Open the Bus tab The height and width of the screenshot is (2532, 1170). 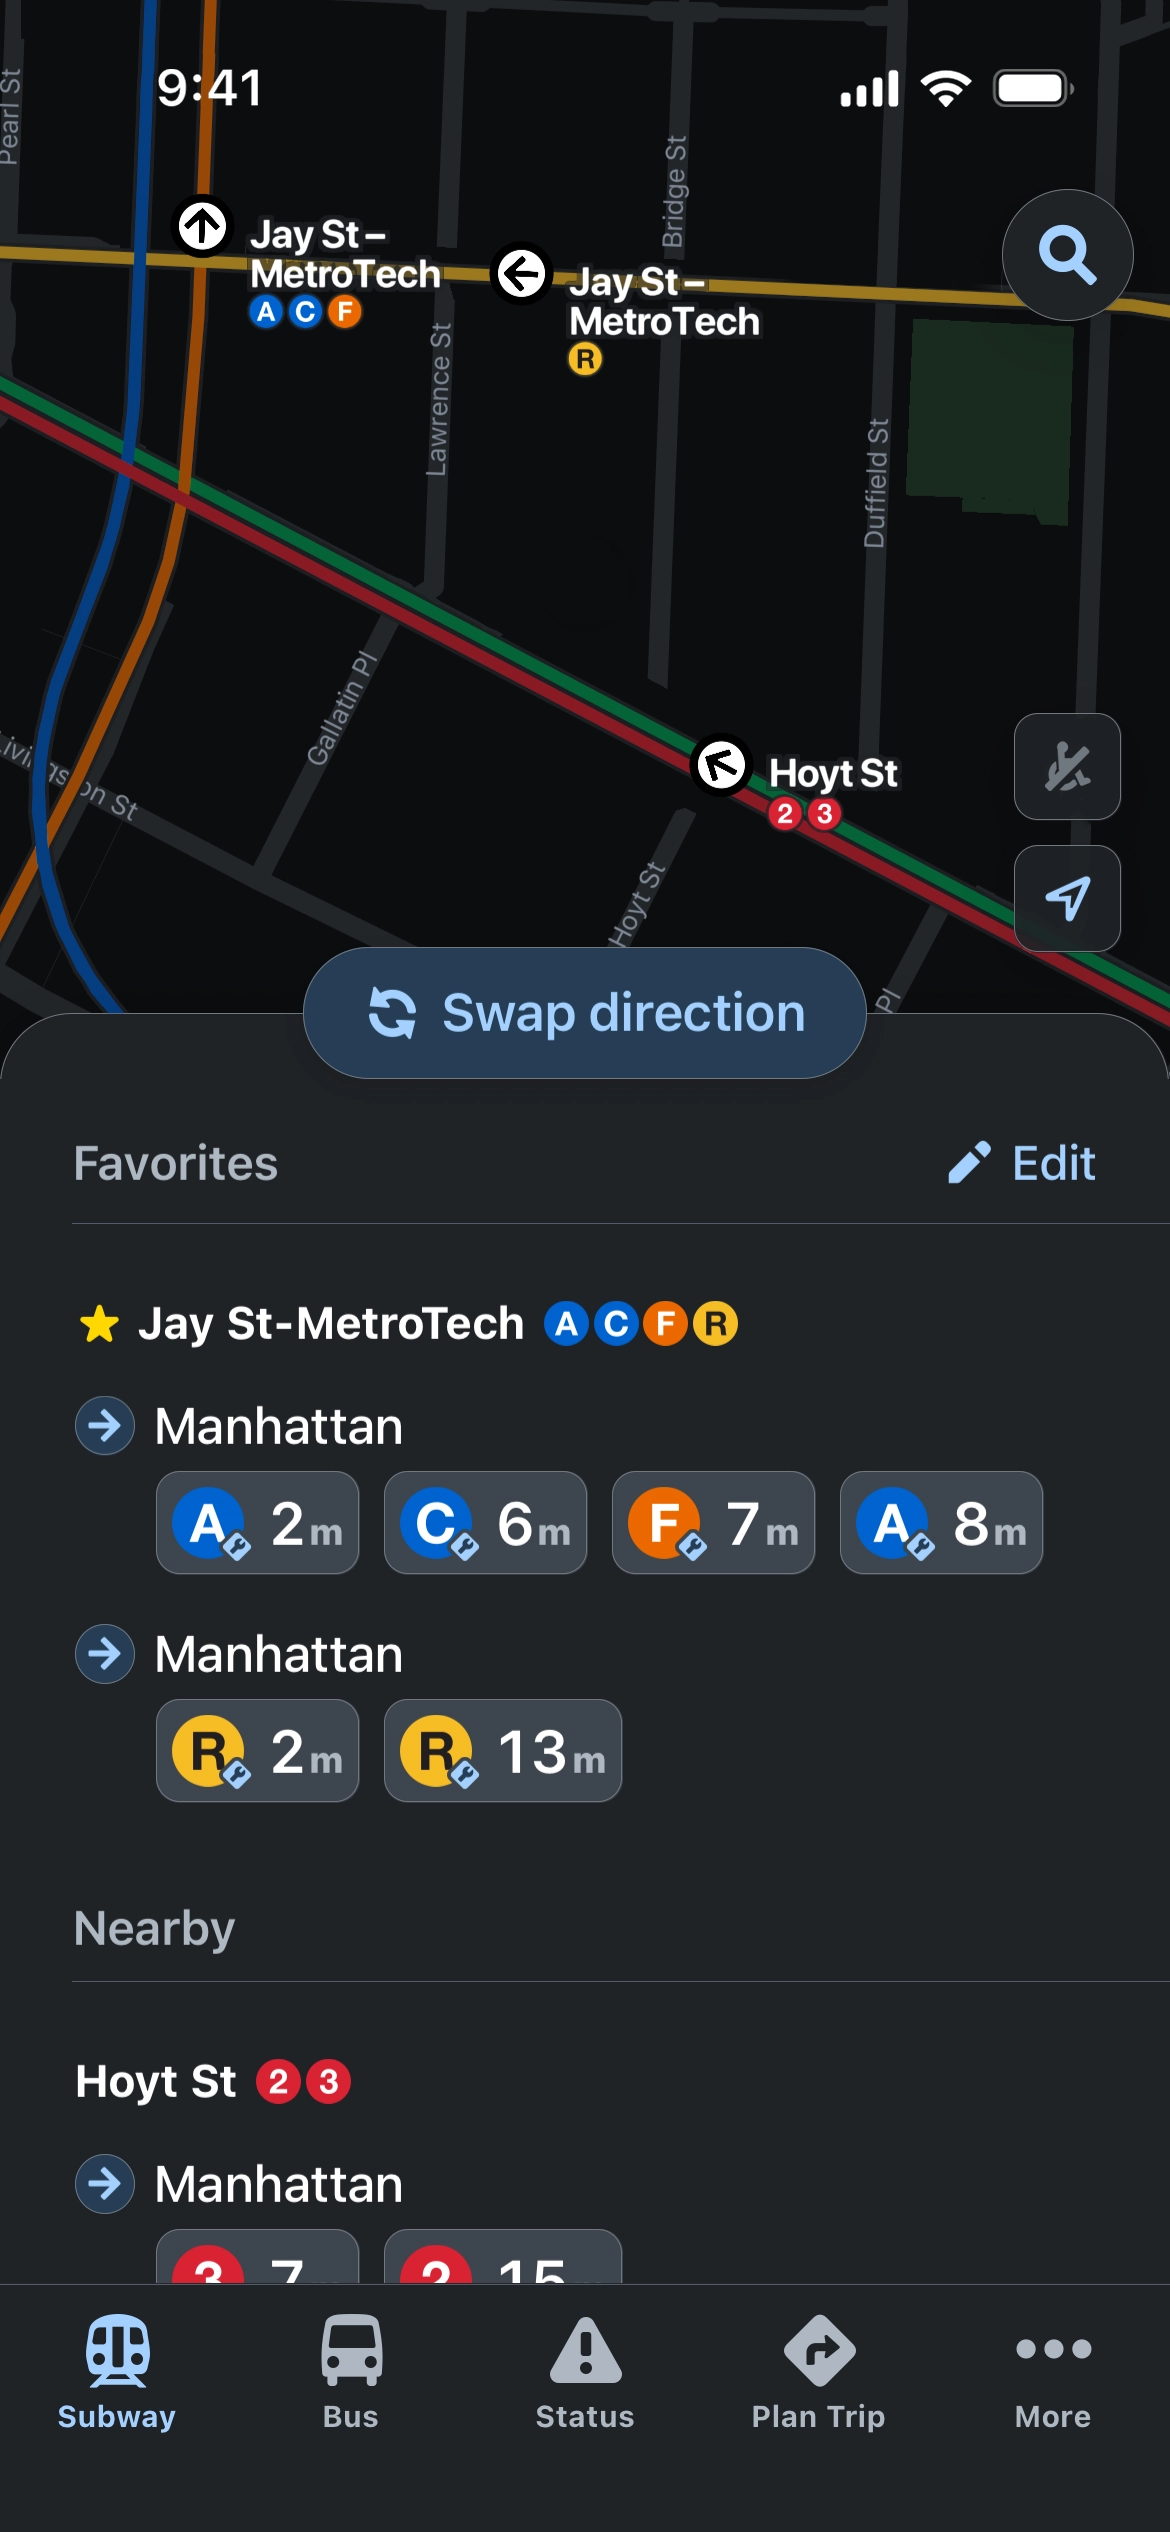351,2371
